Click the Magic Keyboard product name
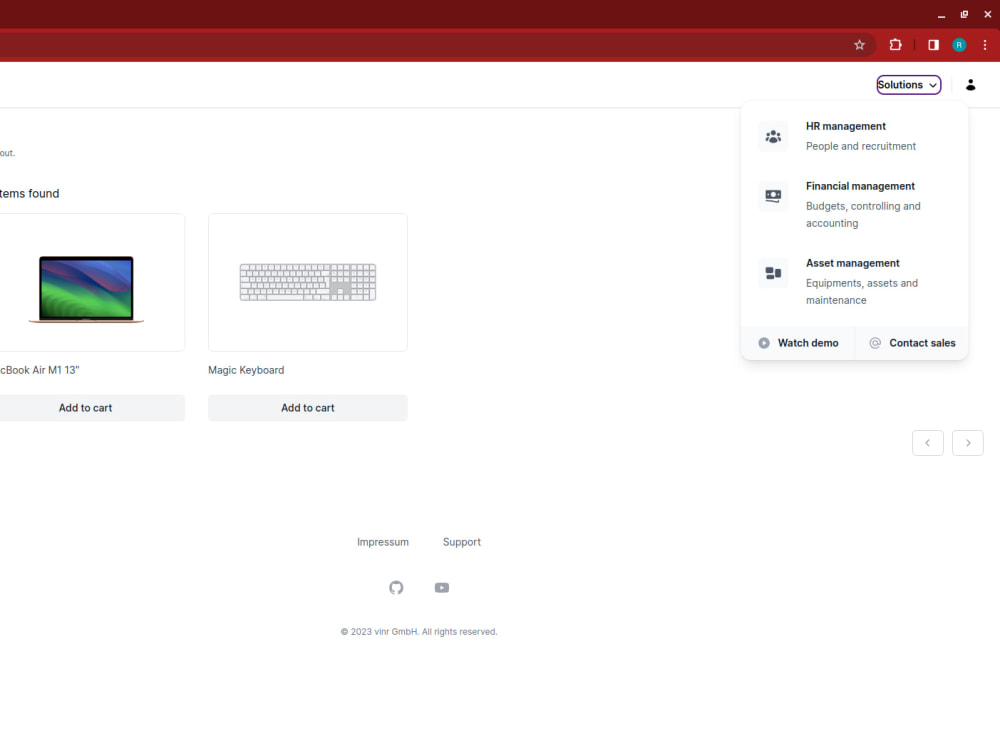 (x=246, y=370)
